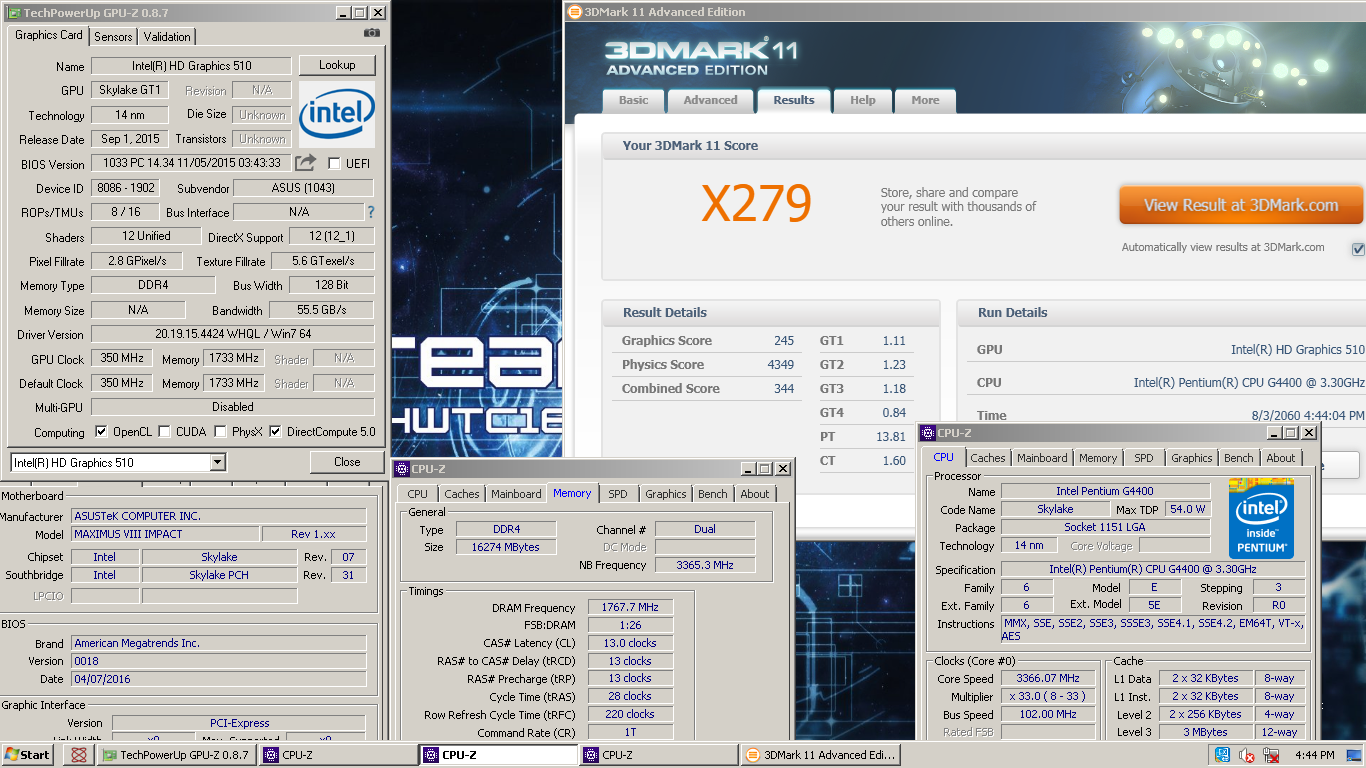Click the title bar icon of the CPU-Z processor window
The width and height of the screenshot is (1366, 768).
tap(927, 433)
